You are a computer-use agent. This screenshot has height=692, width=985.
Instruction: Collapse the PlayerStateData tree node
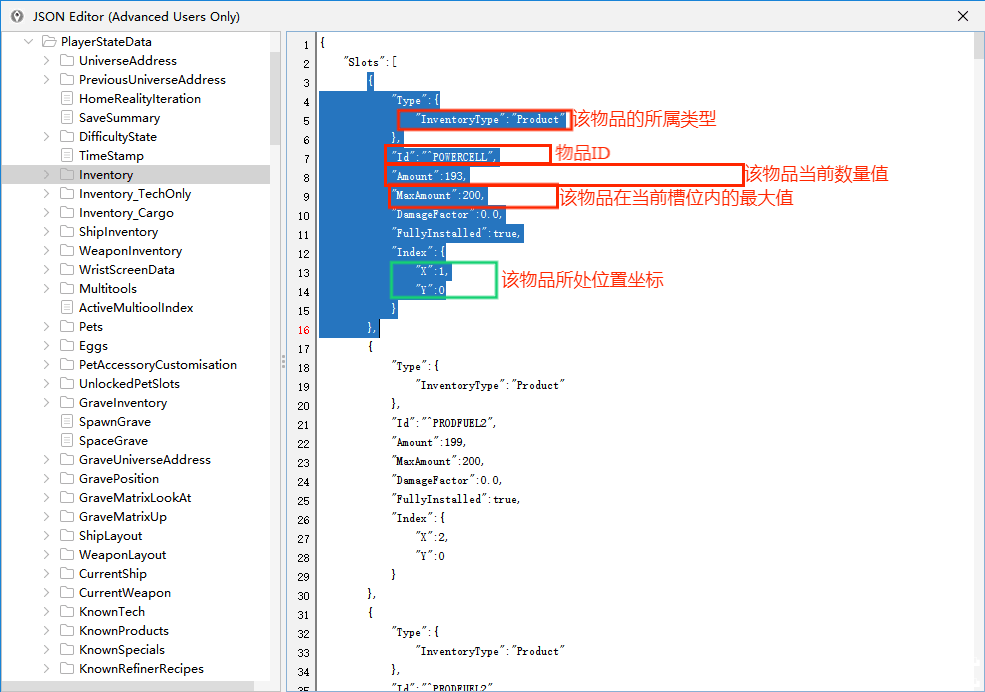pyautogui.click(x=28, y=41)
